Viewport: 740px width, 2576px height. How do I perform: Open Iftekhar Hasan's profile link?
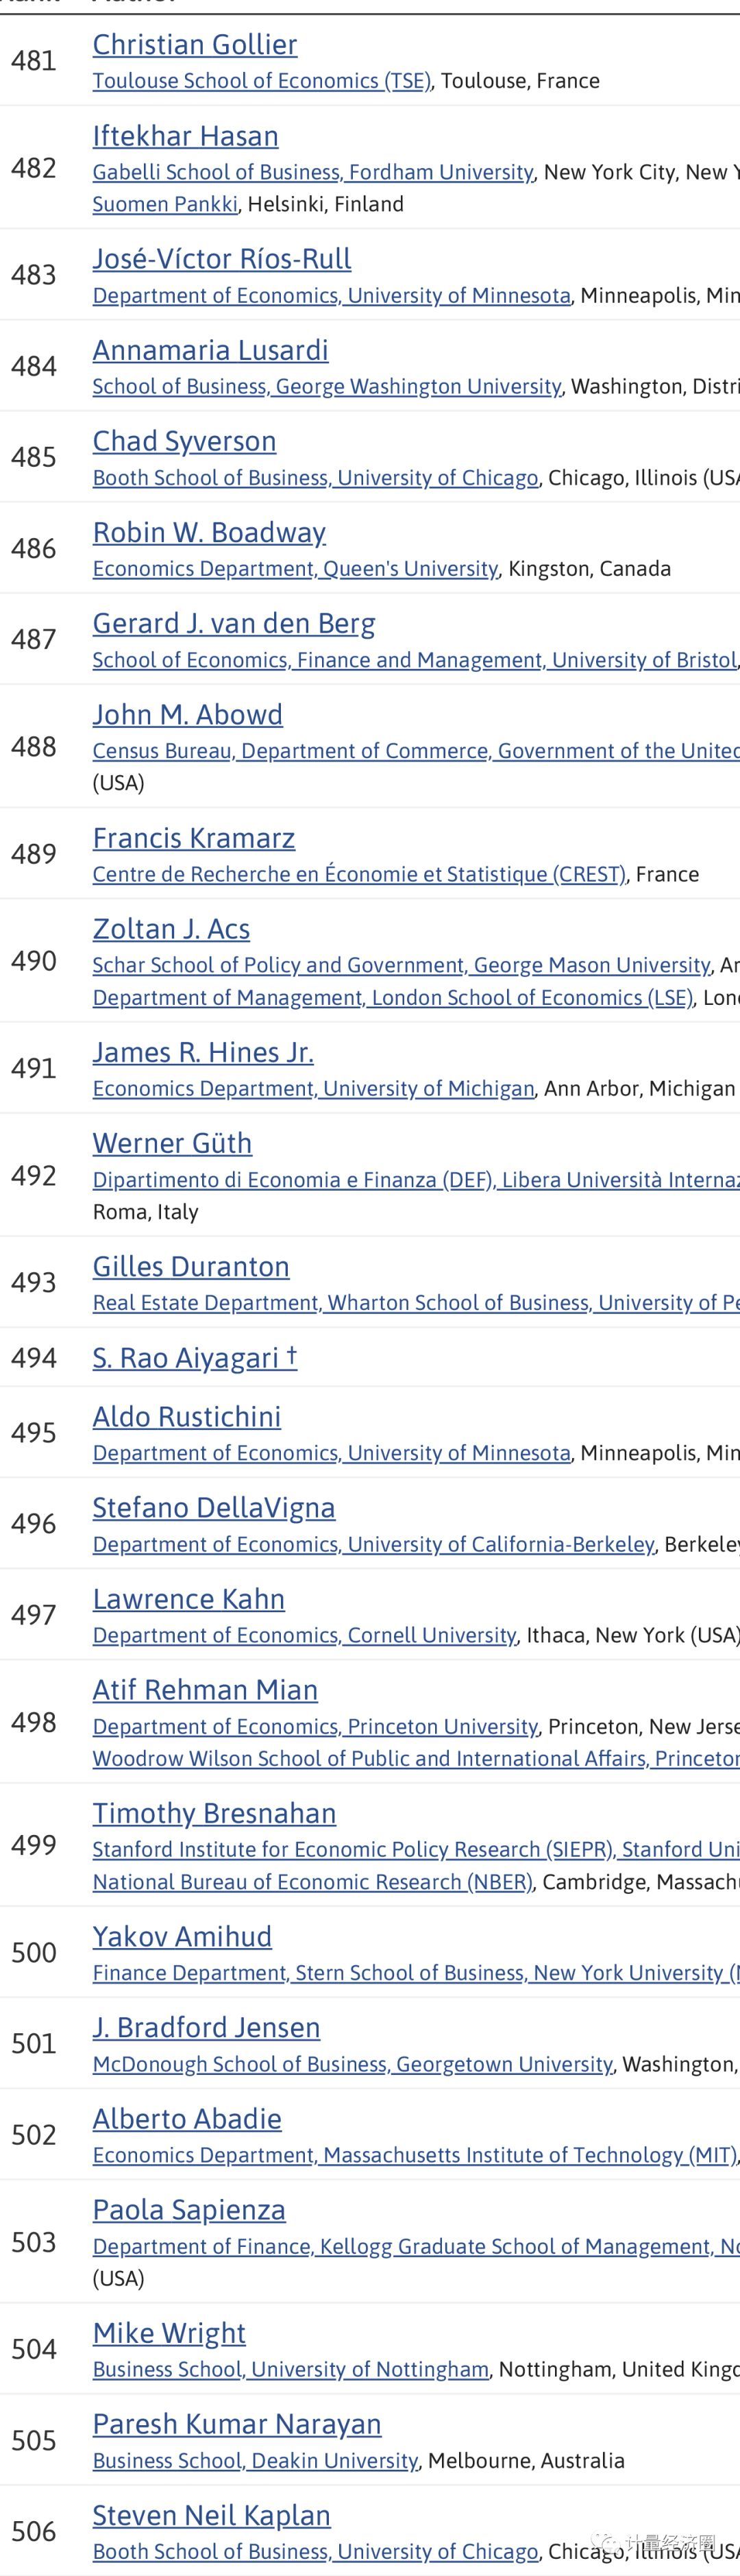pos(185,136)
